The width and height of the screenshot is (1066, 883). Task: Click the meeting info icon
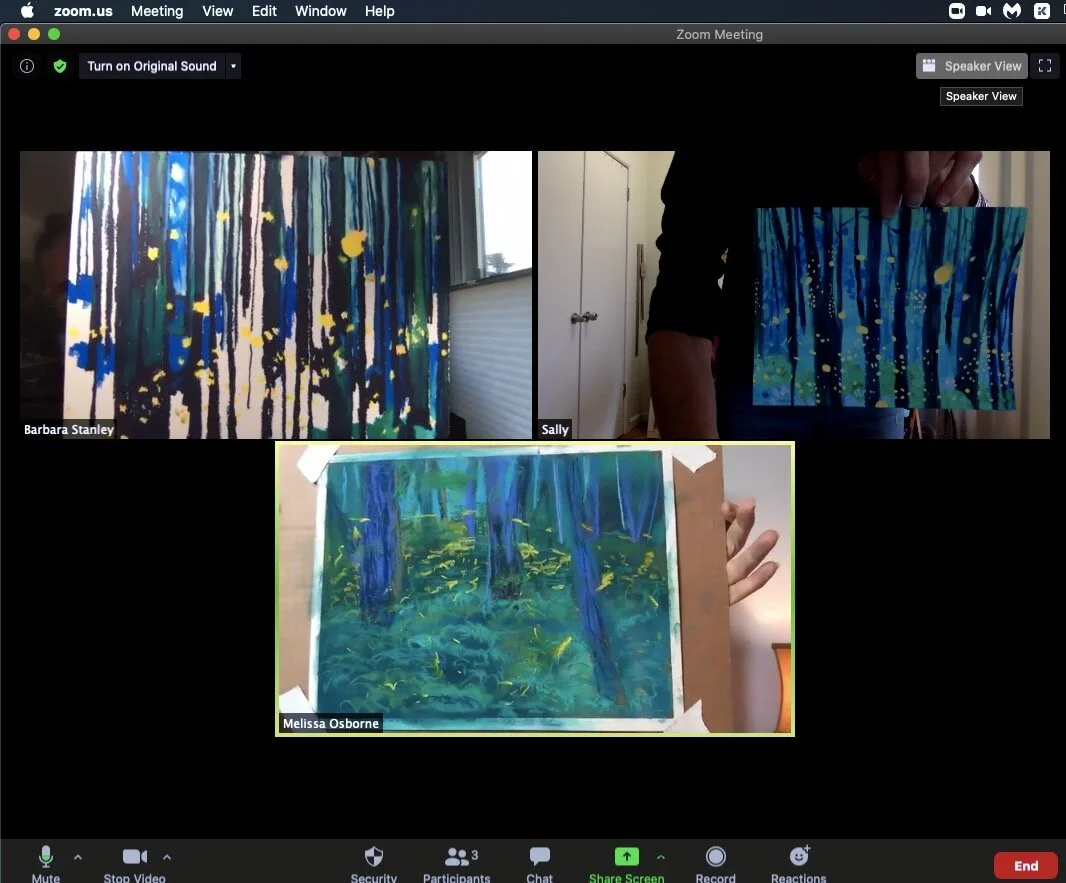[x=26, y=66]
